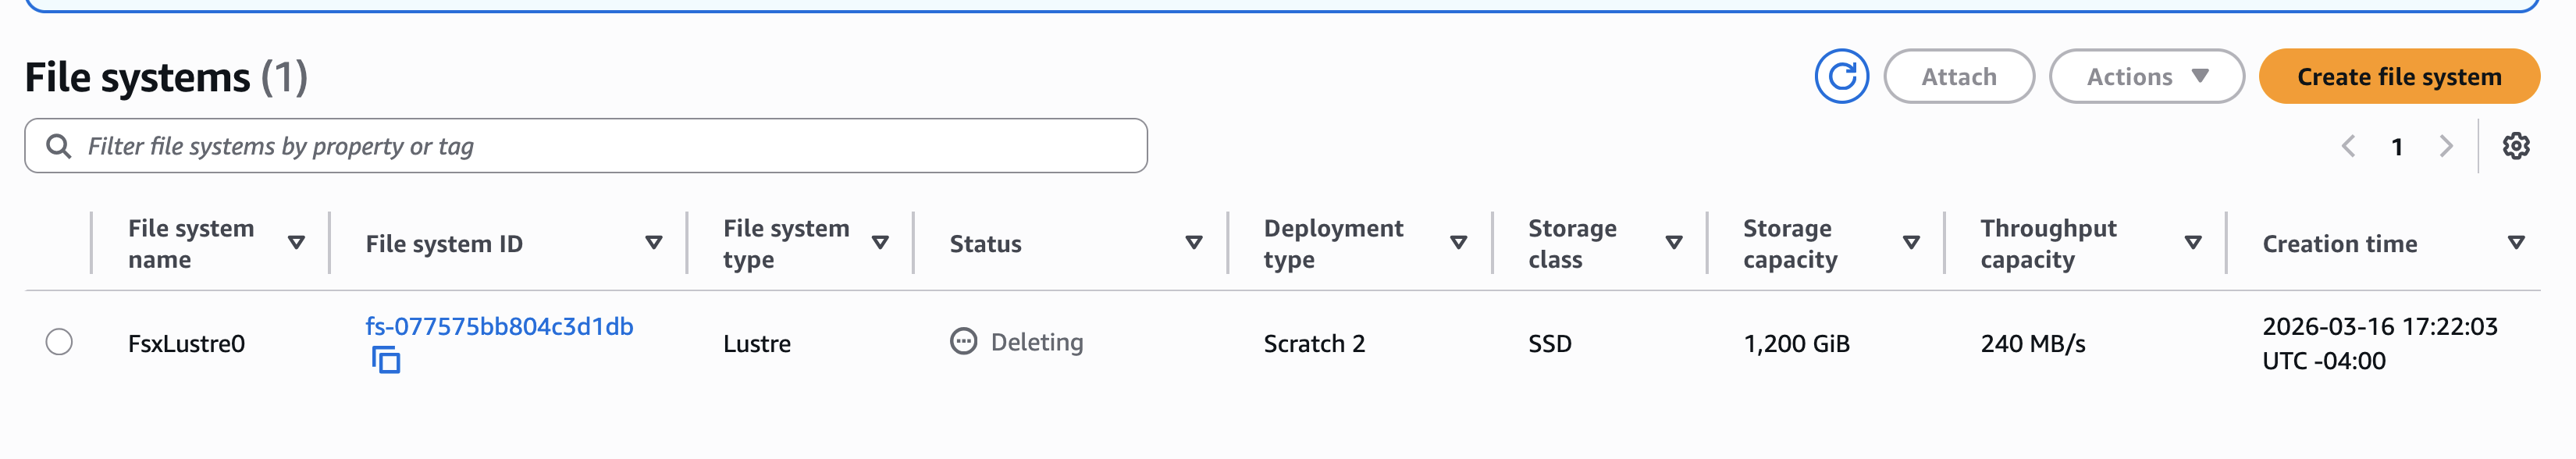Go to next page arrow
2576x459 pixels.
pos(2446,146)
